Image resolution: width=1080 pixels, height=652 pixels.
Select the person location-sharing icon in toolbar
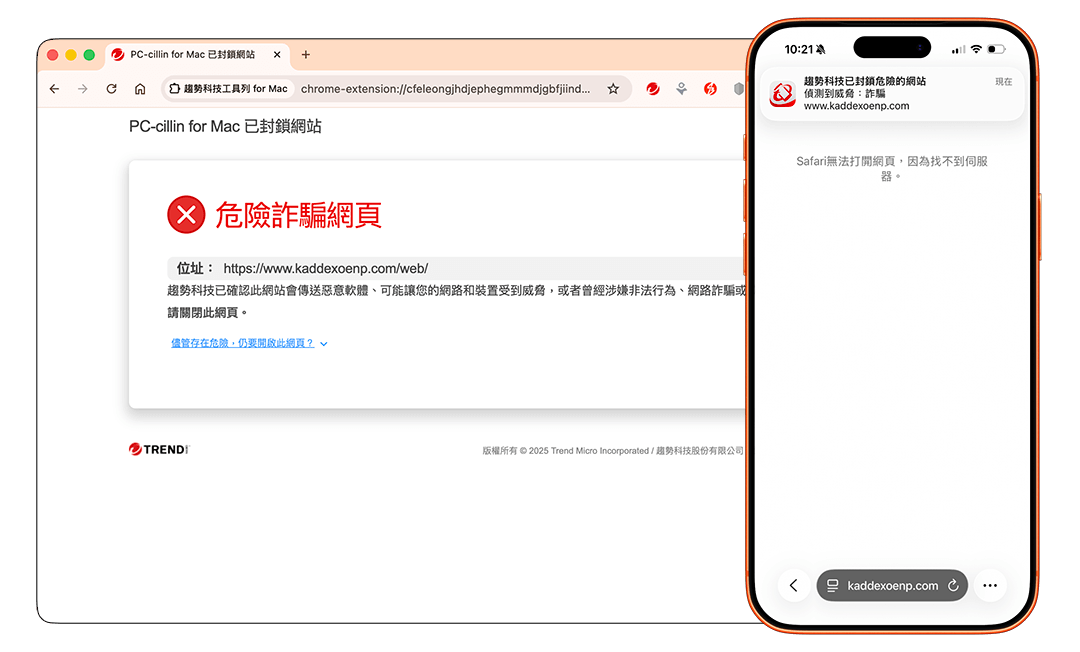tap(681, 89)
